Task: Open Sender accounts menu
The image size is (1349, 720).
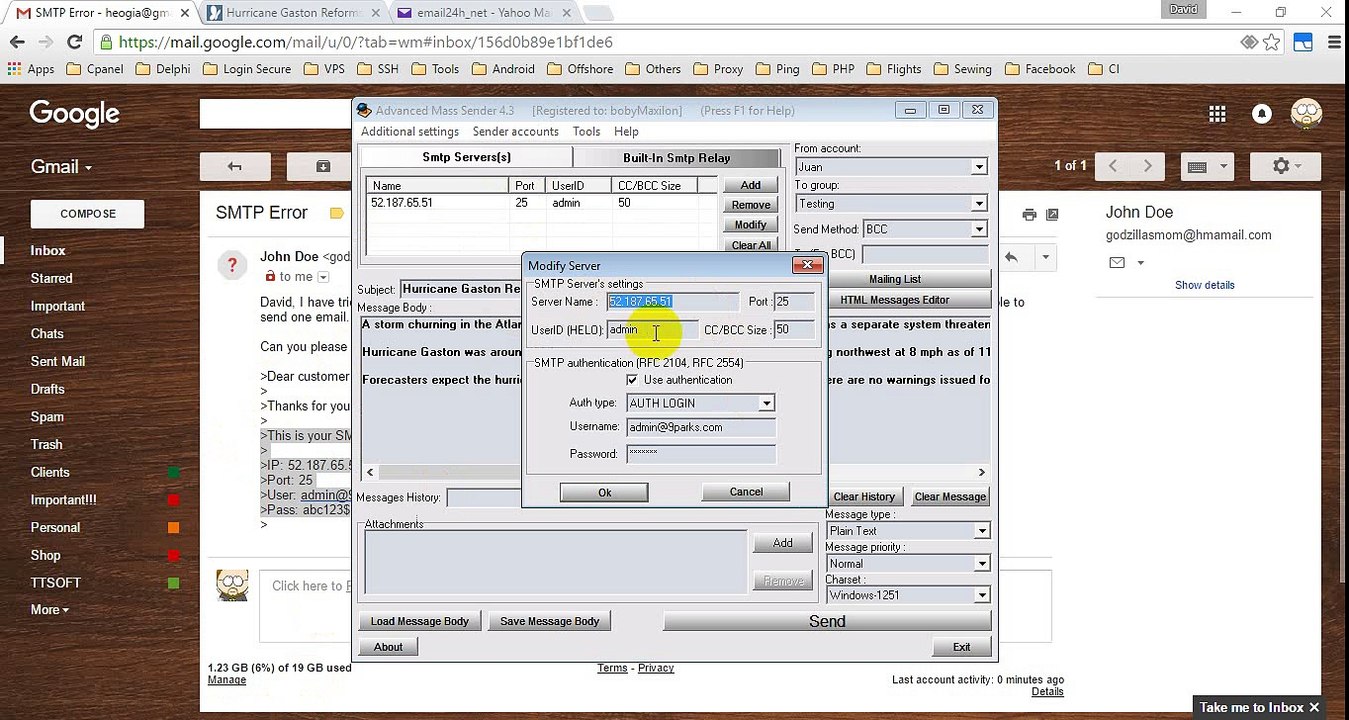Action: click(515, 132)
